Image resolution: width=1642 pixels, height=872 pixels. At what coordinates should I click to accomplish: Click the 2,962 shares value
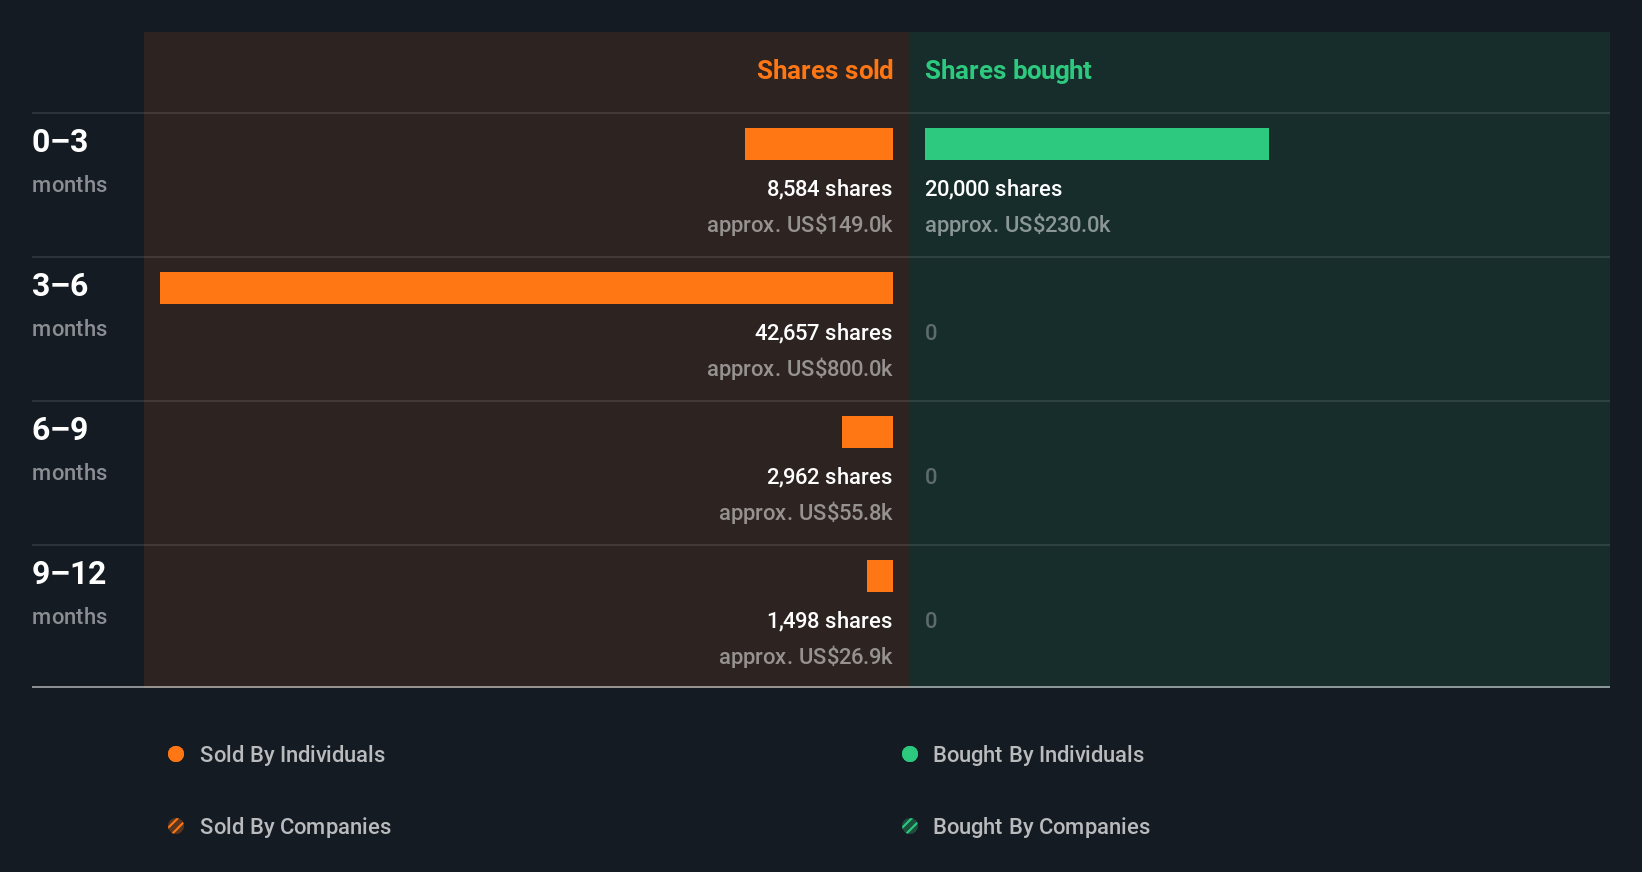(x=829, y=476)
